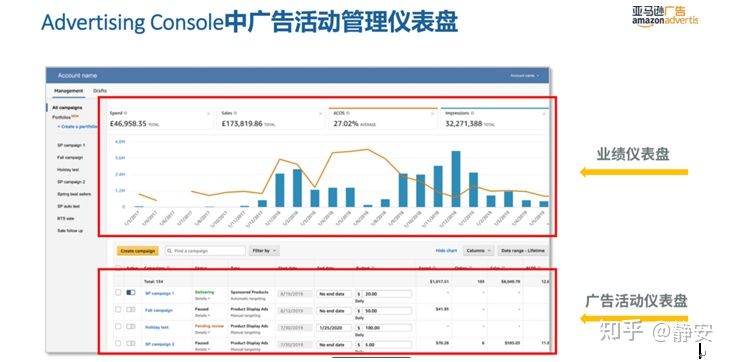Close the Impressions metric card
The height and width of the screenshot is (362, 732).
[544, 114]
